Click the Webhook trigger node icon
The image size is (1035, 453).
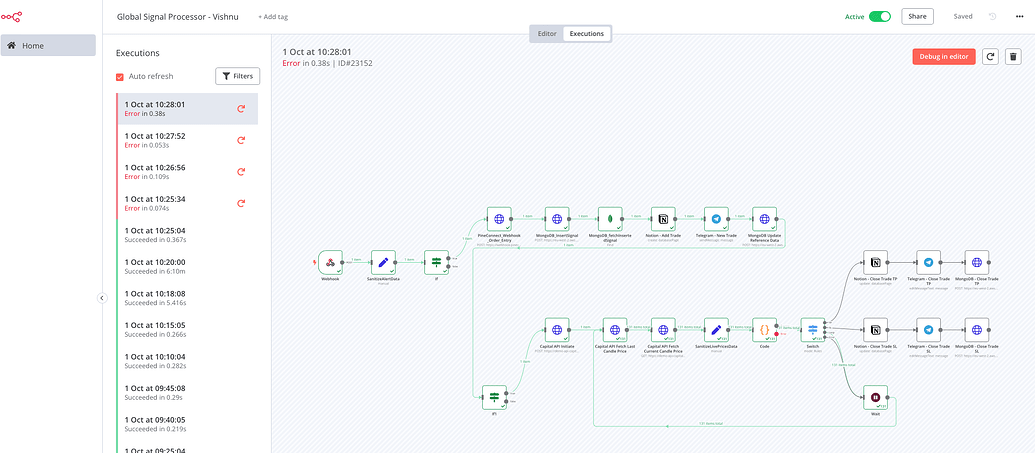pyautogui.click(x=330, y=263)
